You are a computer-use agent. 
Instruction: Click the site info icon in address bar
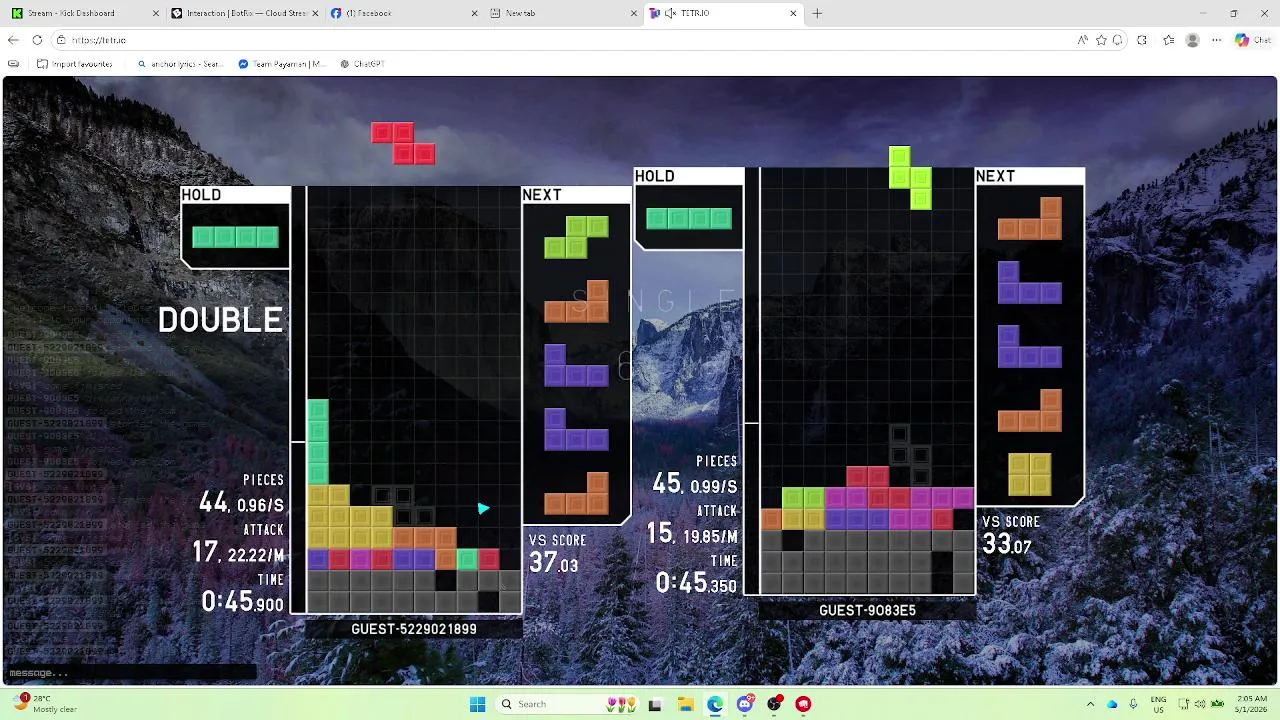(61, 40)
